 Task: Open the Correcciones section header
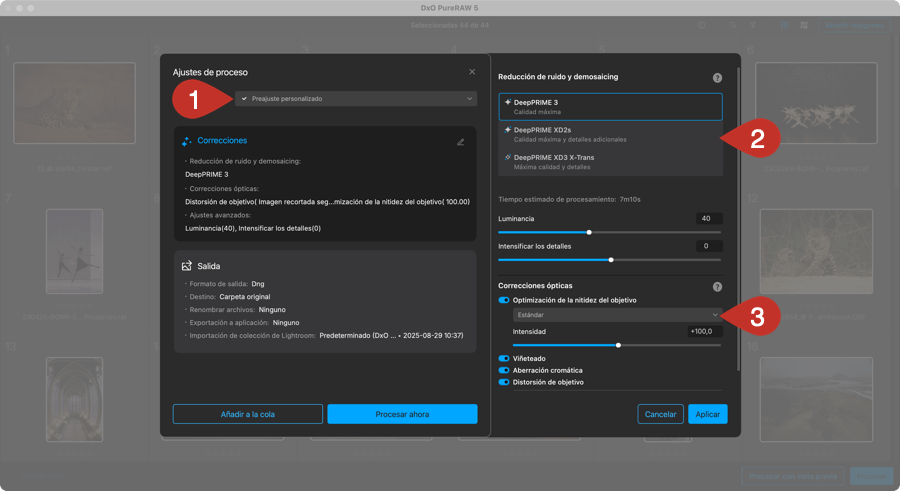[x=222, y=141]
